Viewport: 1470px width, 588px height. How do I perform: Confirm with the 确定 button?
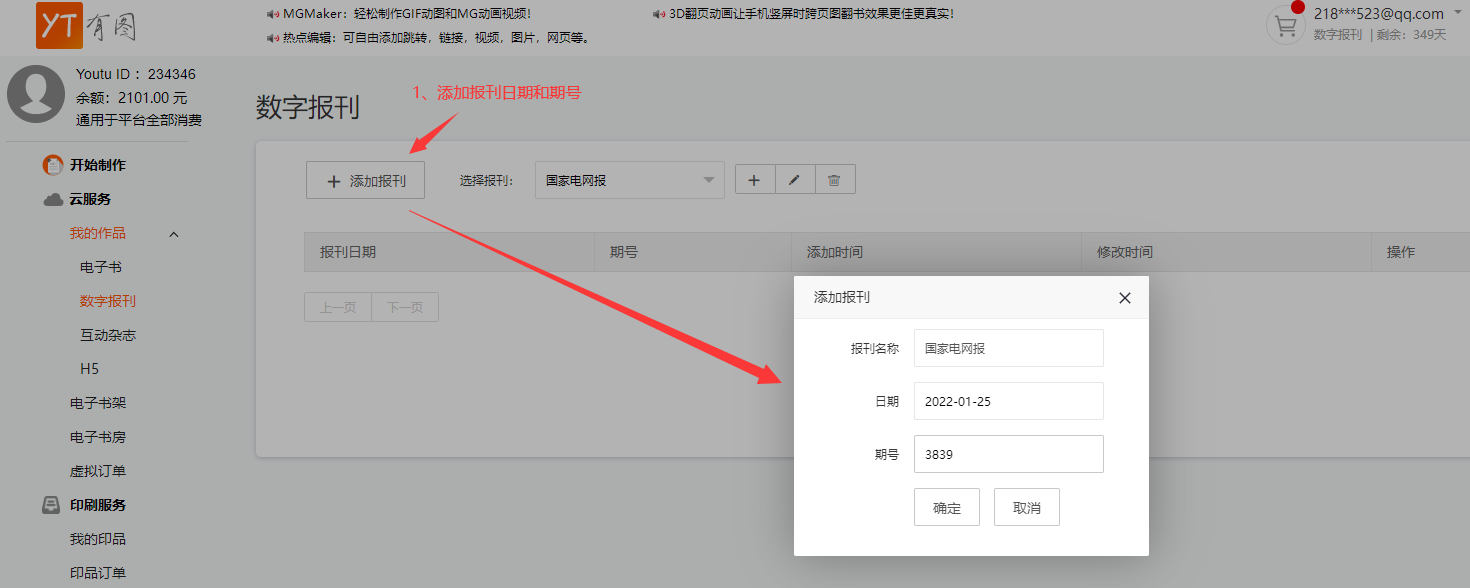tap(947, 507)
